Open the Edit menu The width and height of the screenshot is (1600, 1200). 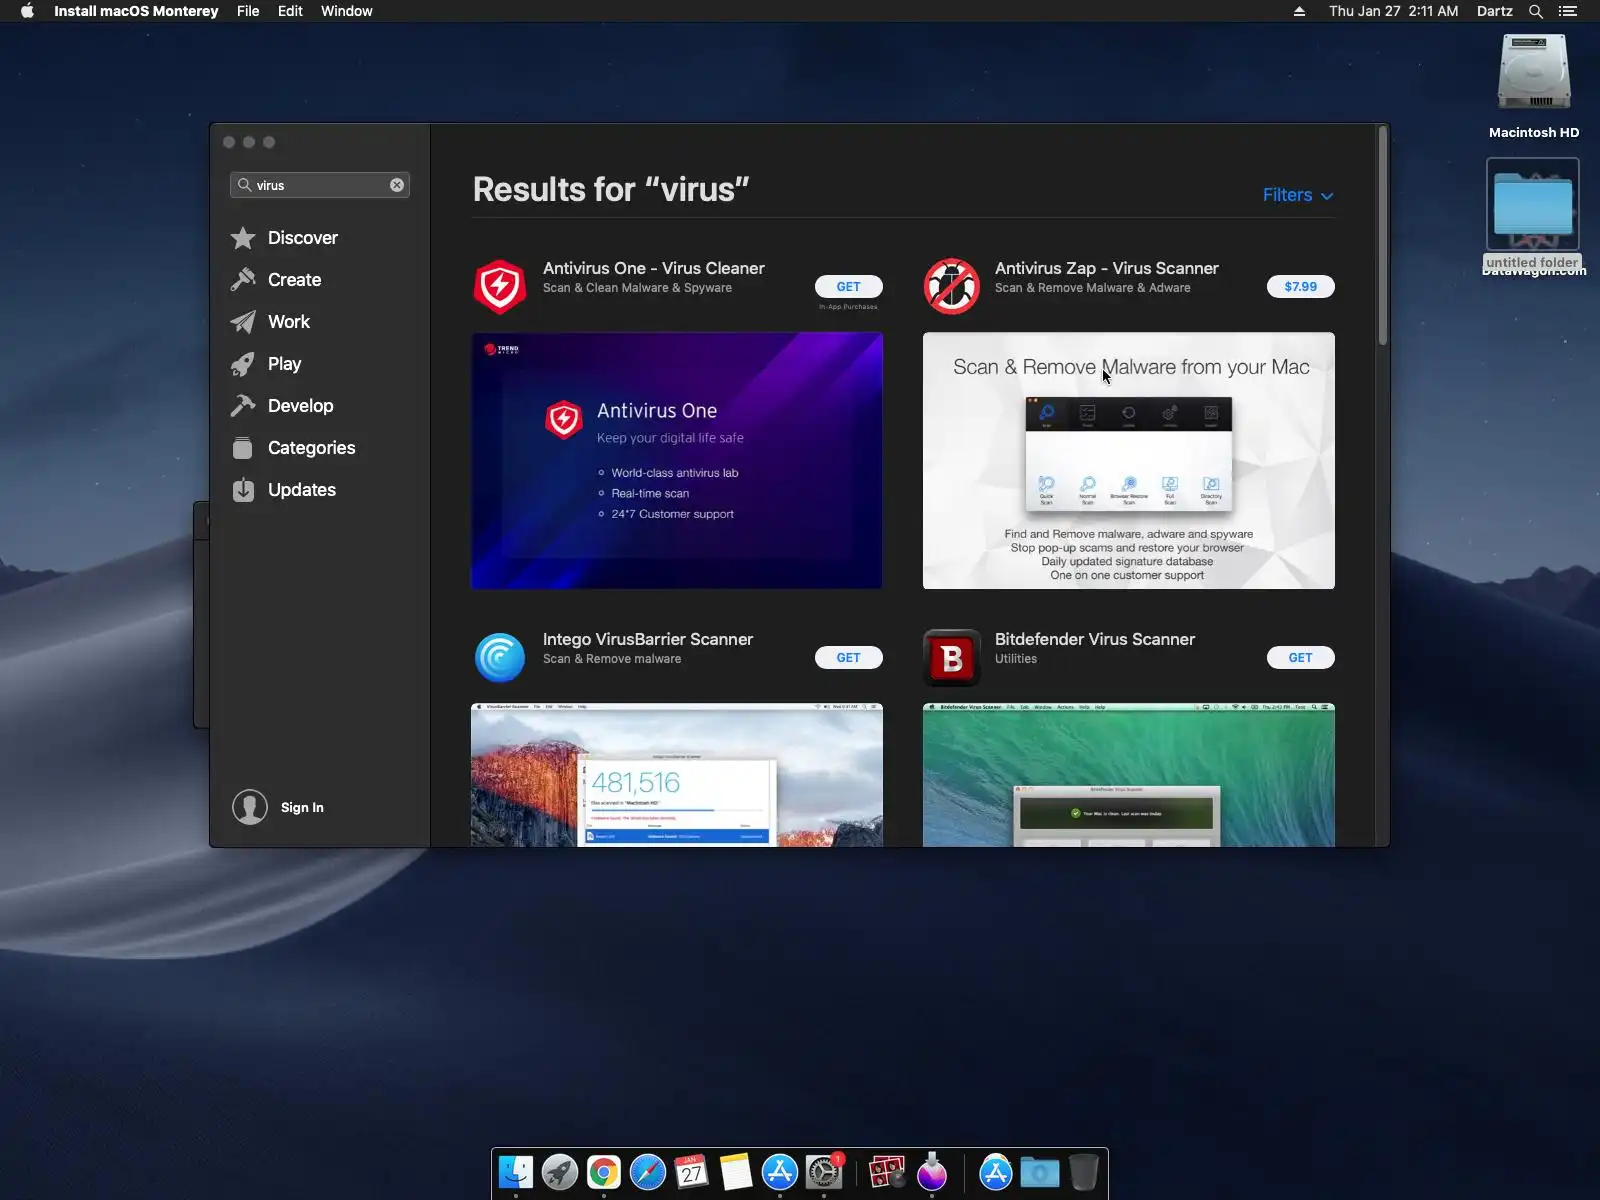[290, 11]
